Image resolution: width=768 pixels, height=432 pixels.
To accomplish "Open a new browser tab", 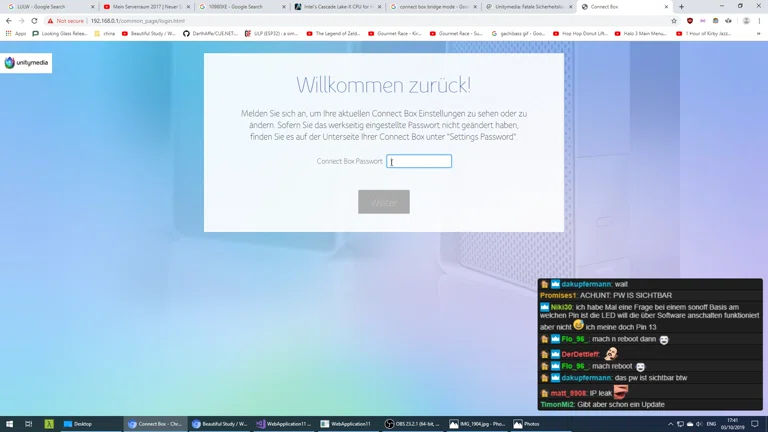I will pyautogui.click(x=681, y=7).
